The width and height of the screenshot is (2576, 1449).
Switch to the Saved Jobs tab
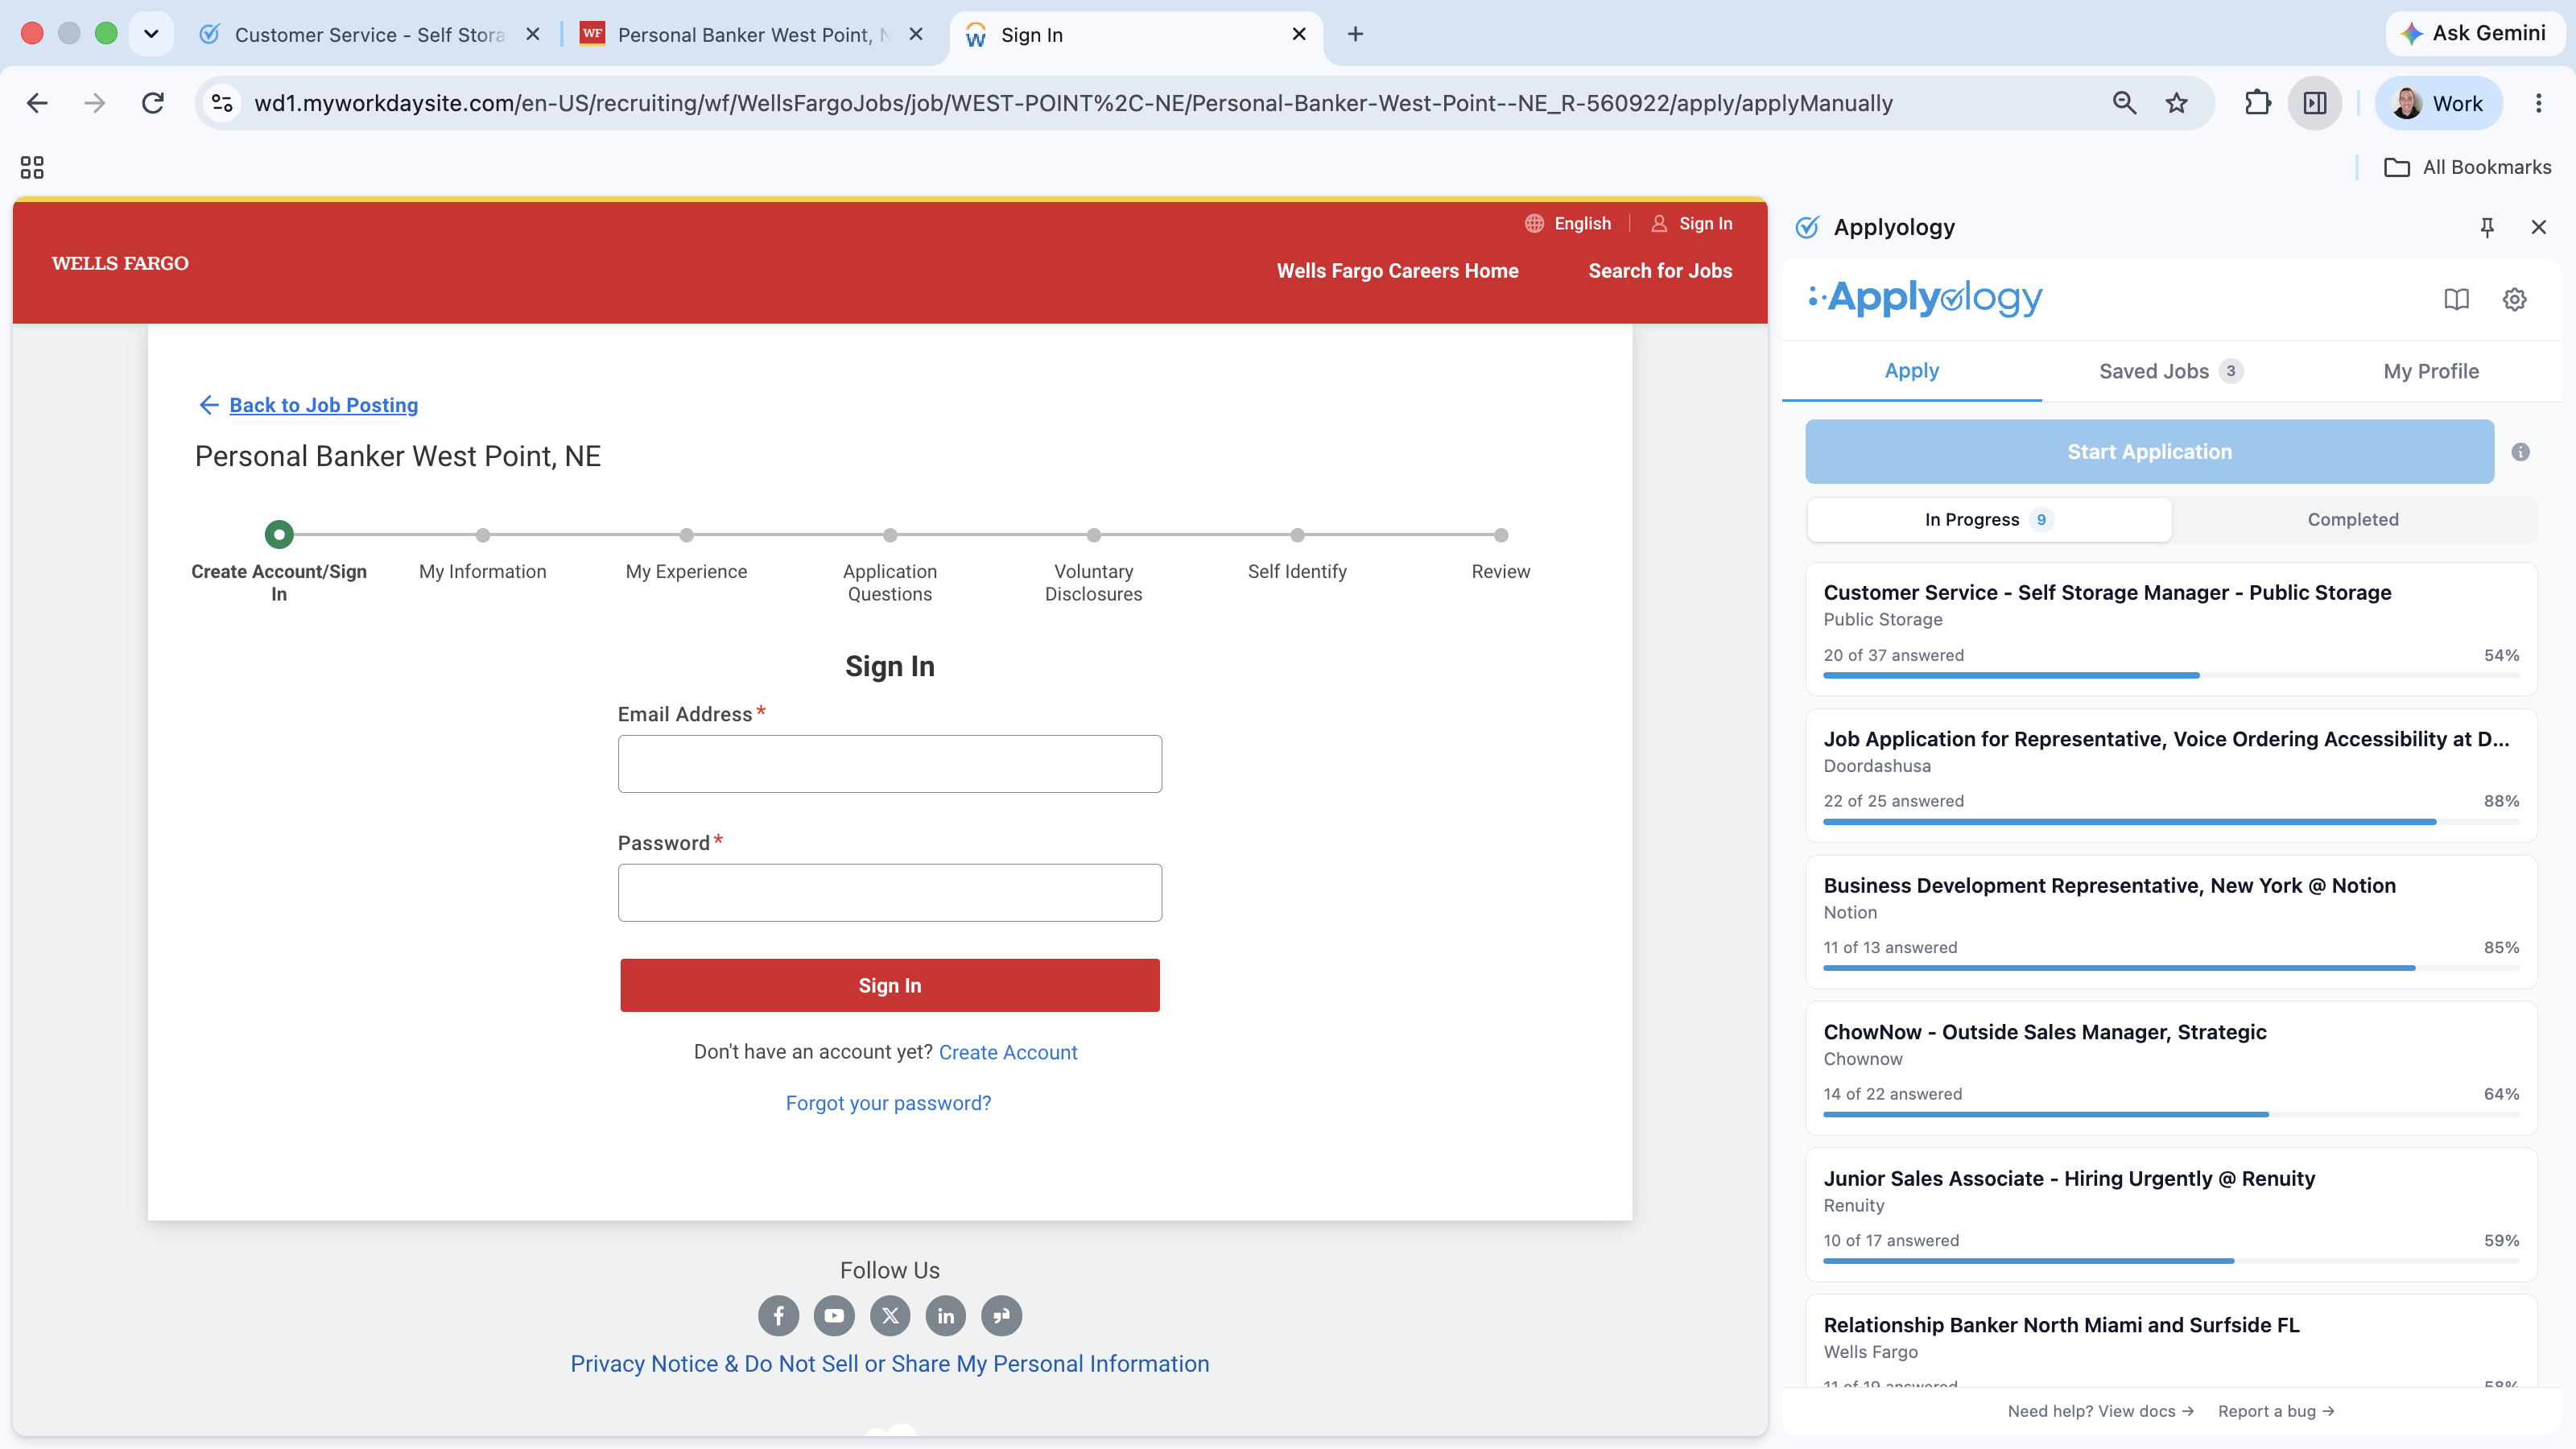tap(2171, 371)
